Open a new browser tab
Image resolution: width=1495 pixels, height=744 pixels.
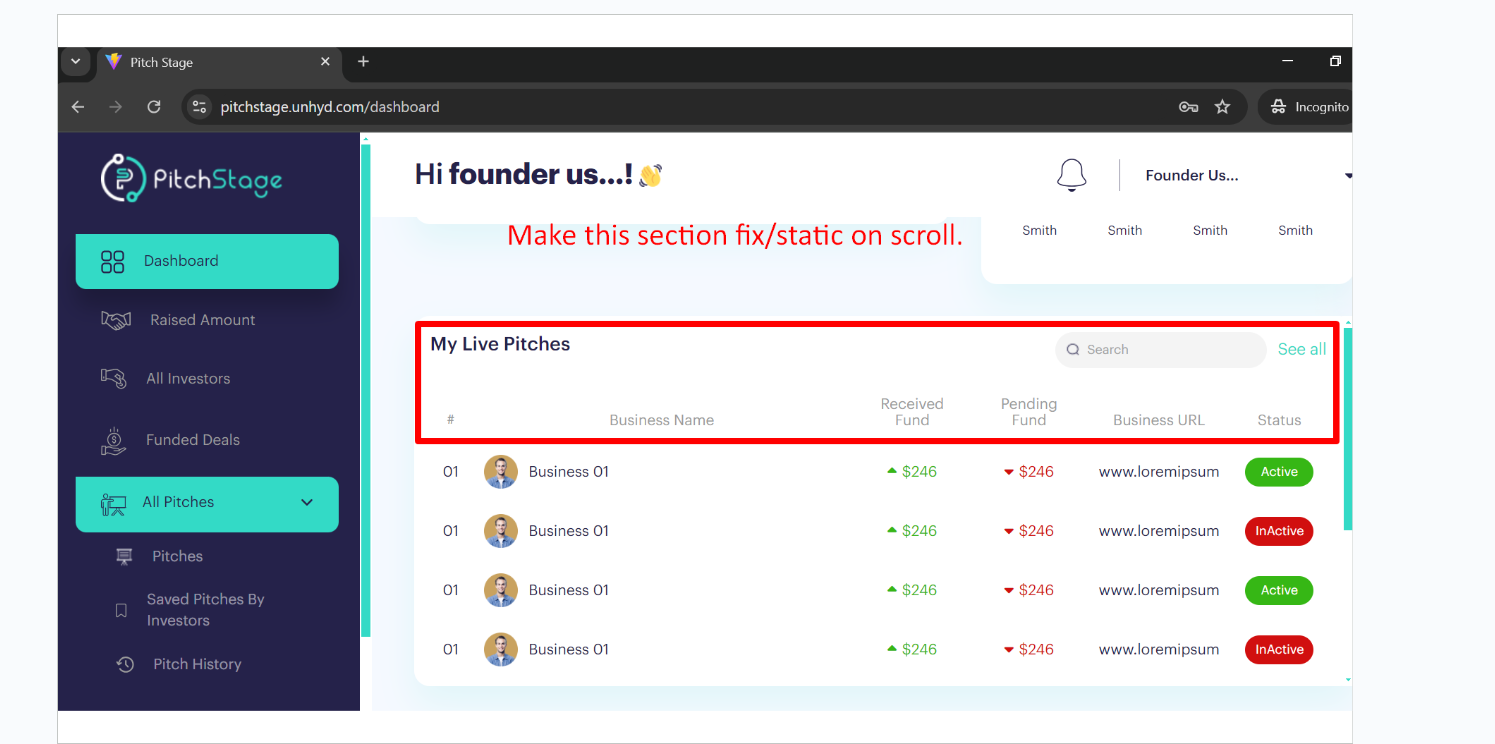point(363,62)
